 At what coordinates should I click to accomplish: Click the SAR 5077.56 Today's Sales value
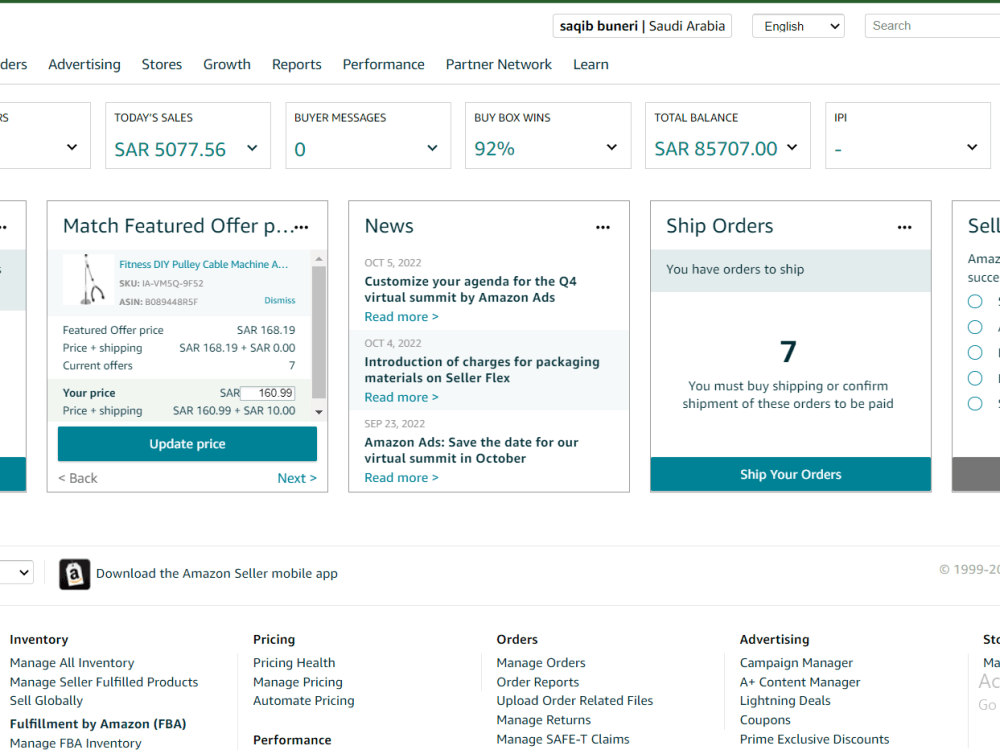(170, 149)
